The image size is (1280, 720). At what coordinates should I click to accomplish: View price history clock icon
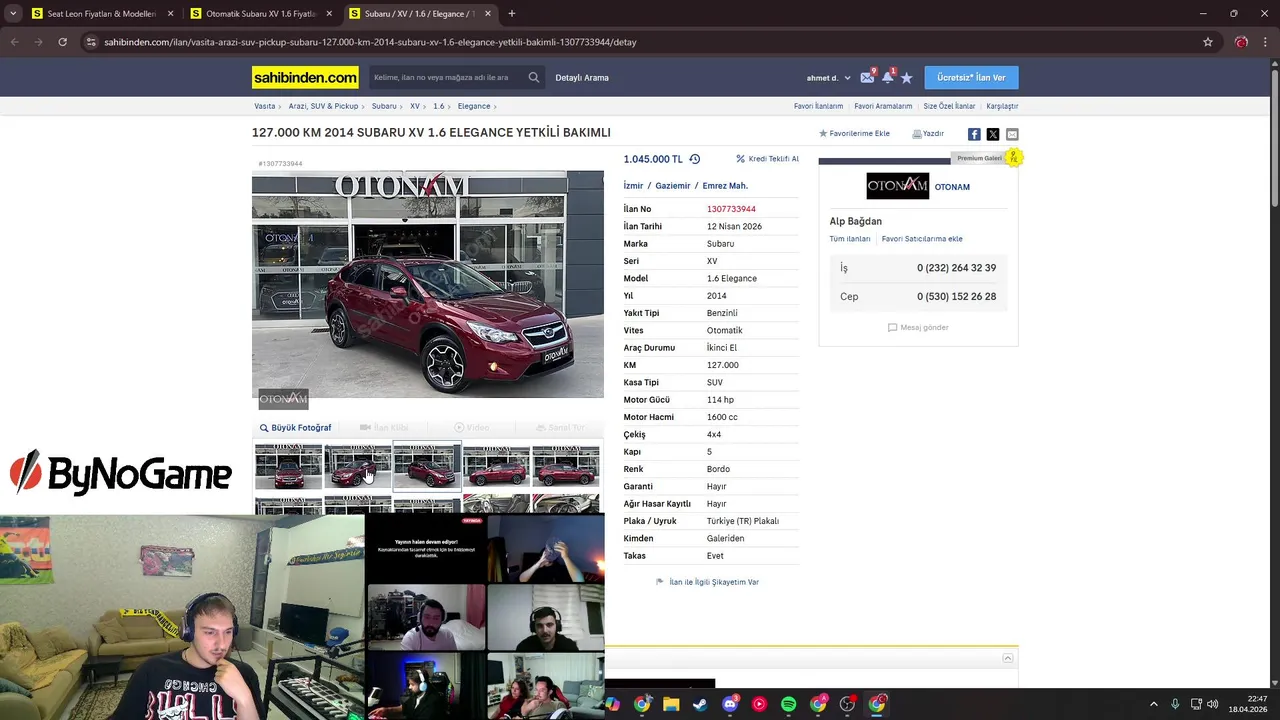tap(694, 159)
